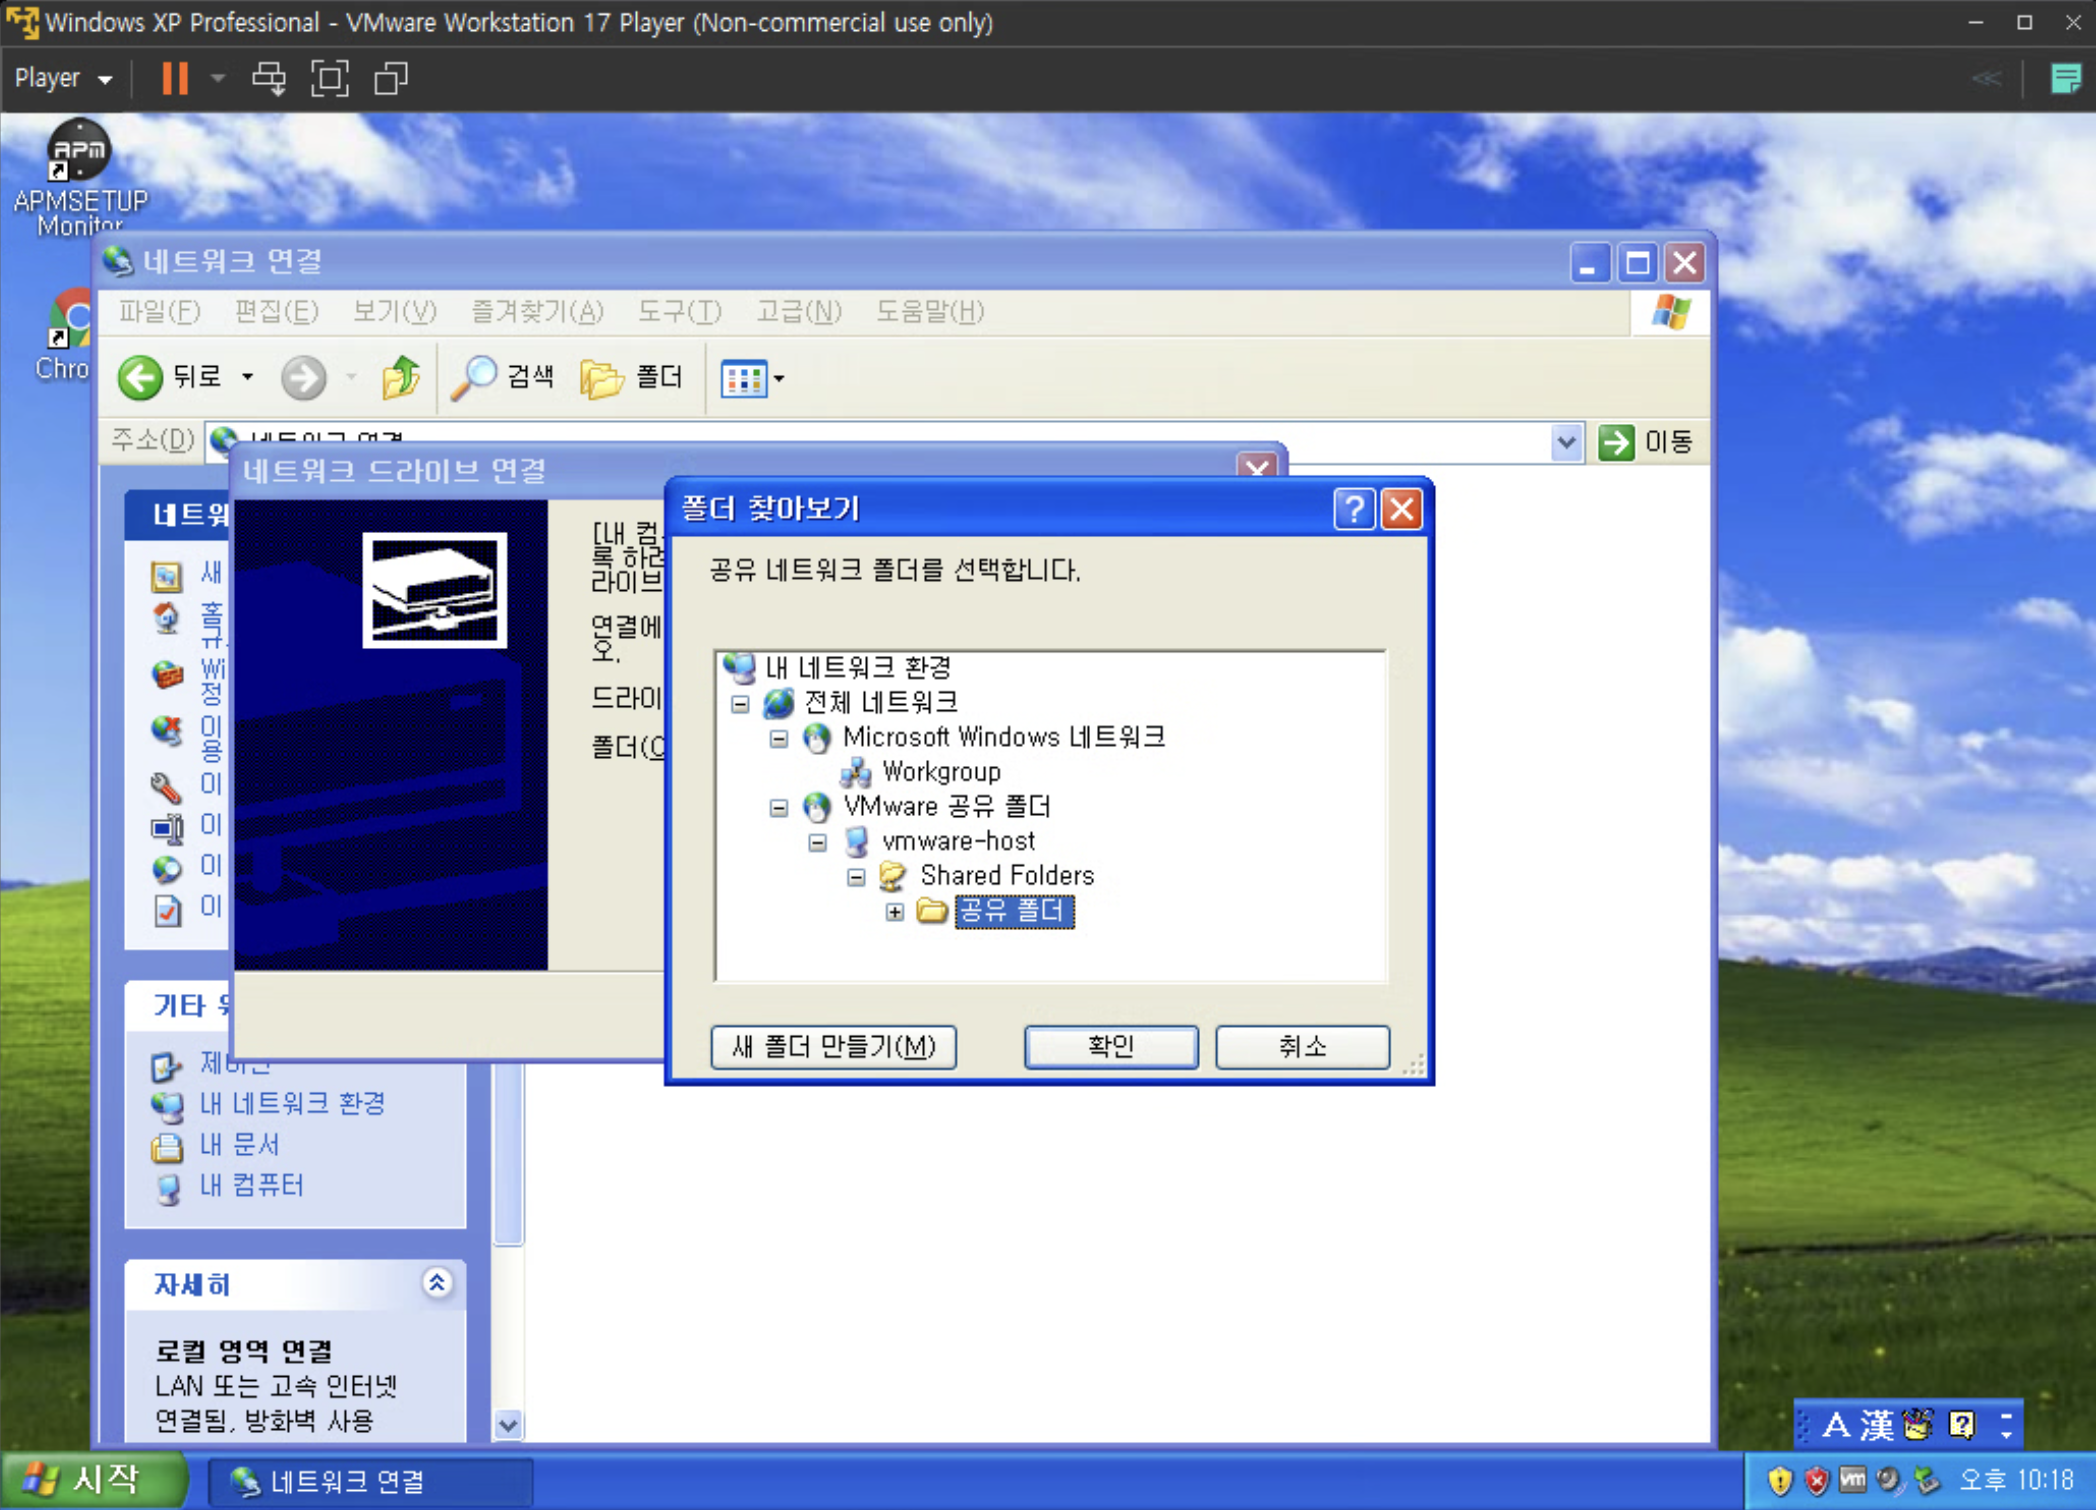
Task: Open the 도구(T) menu
Action: (x=679, y=312)
